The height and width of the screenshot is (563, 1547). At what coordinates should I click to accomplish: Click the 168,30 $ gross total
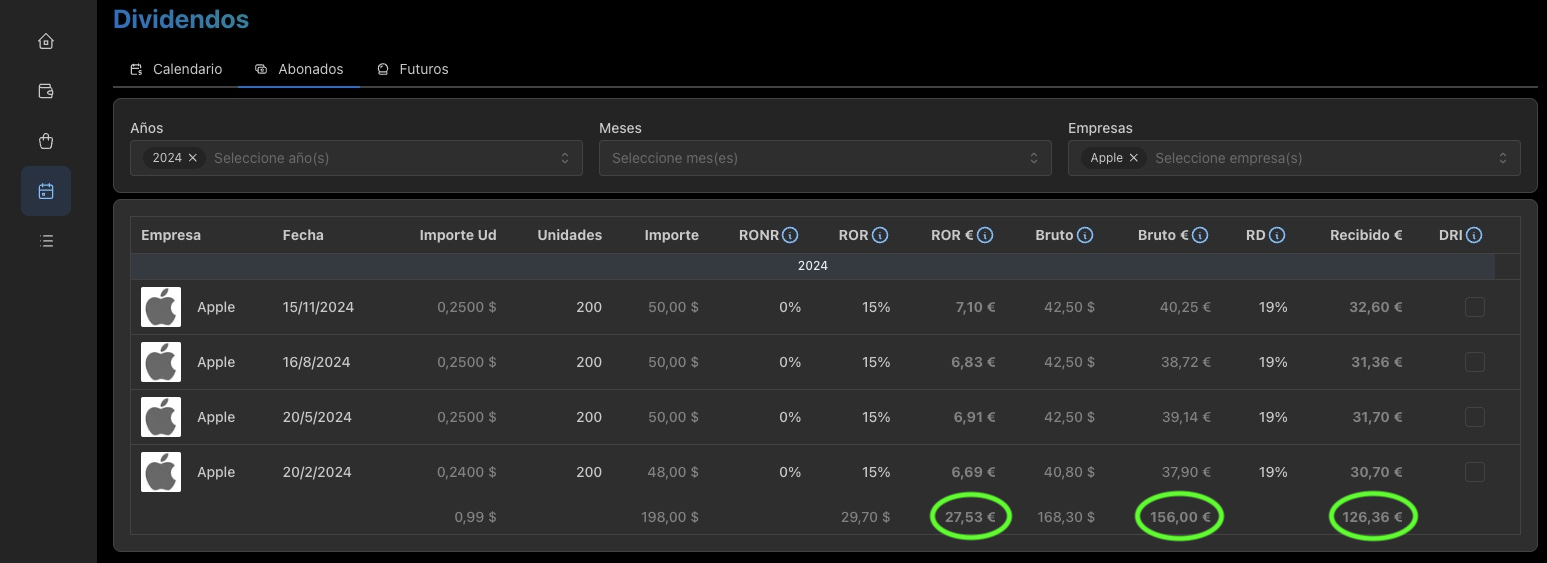tap(1066, 517)
